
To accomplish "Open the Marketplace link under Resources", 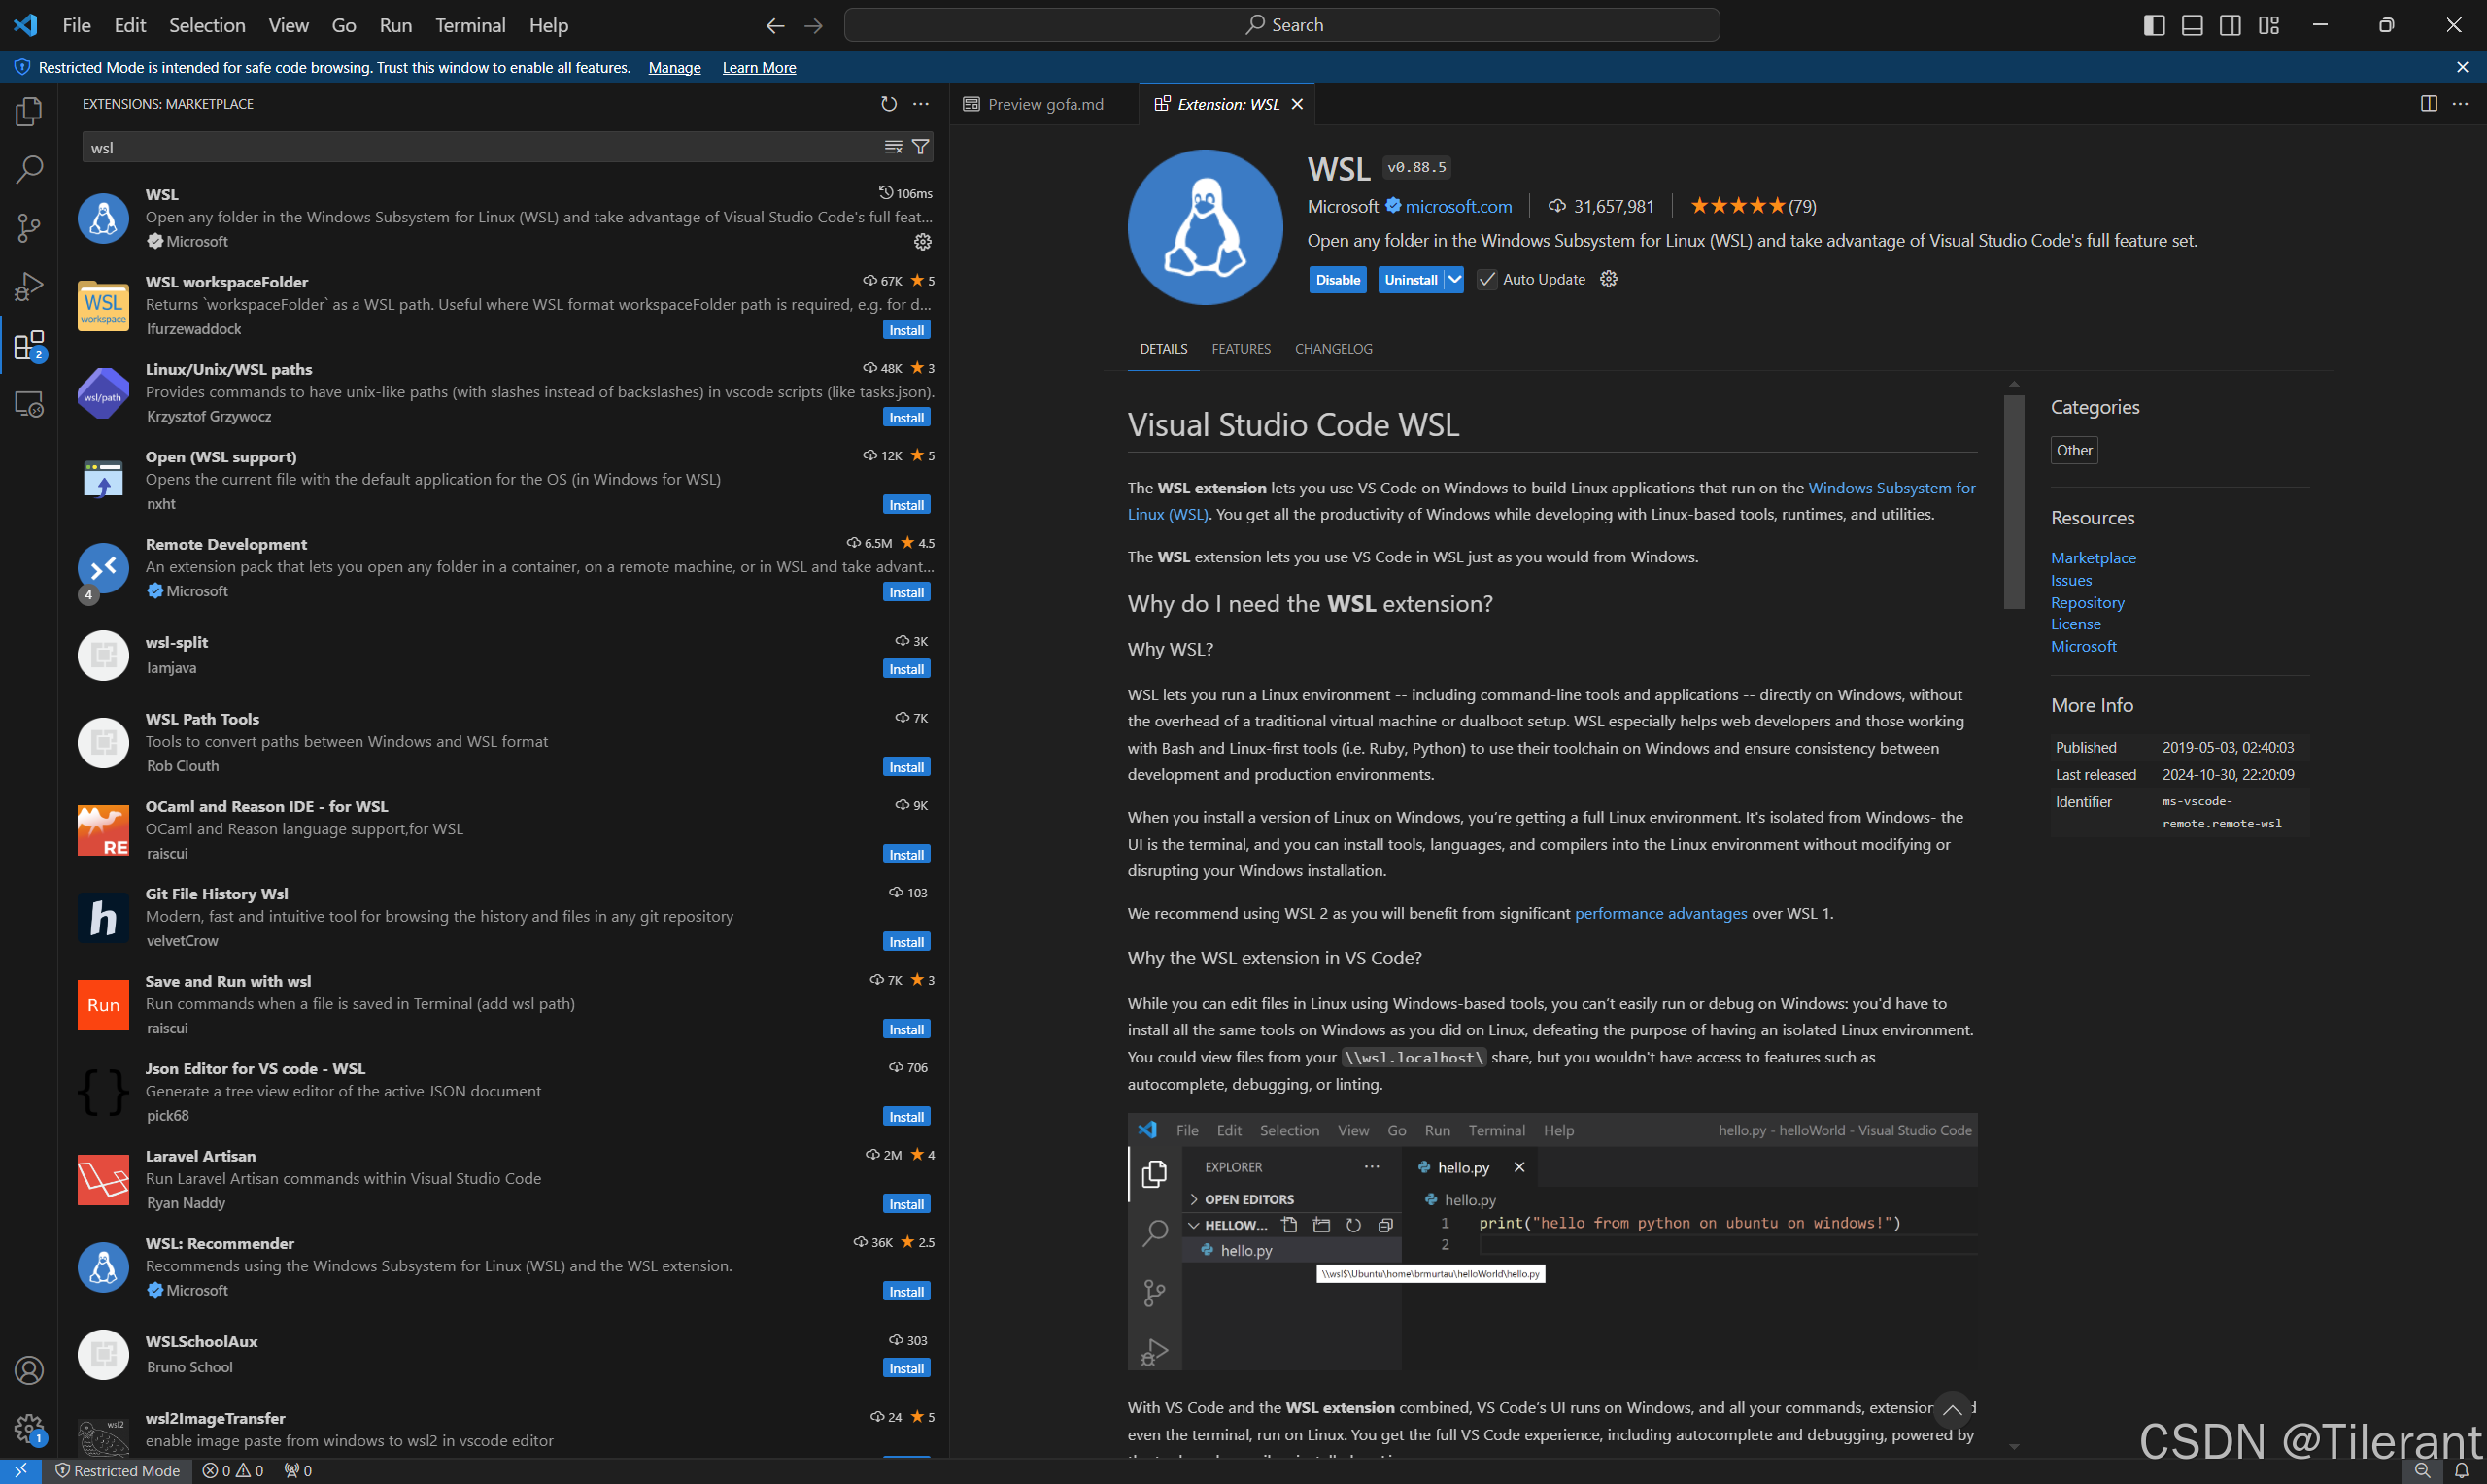I will click(2092, 557).
